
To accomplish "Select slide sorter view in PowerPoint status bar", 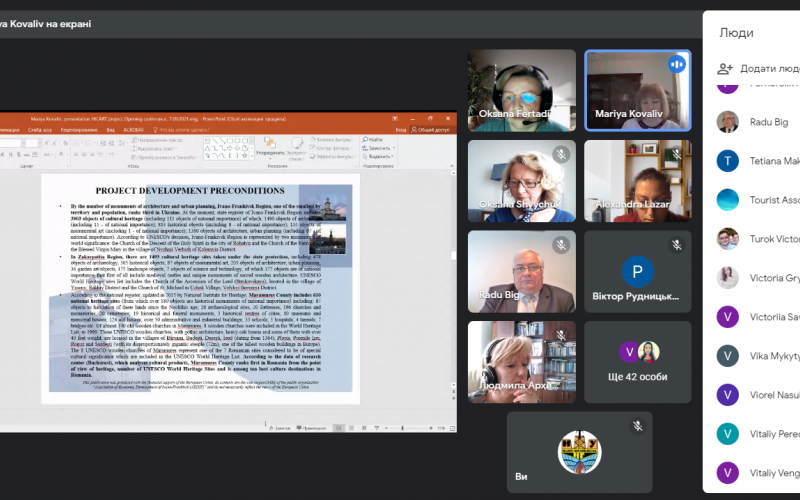I will click(352, 428).
